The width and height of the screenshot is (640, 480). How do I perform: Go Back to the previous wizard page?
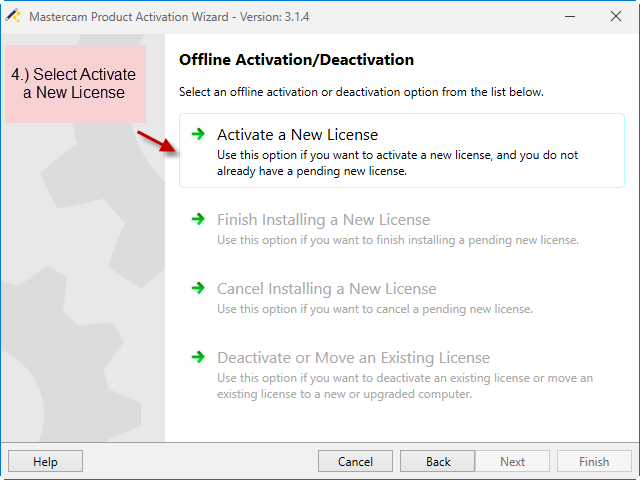point(438,461)
